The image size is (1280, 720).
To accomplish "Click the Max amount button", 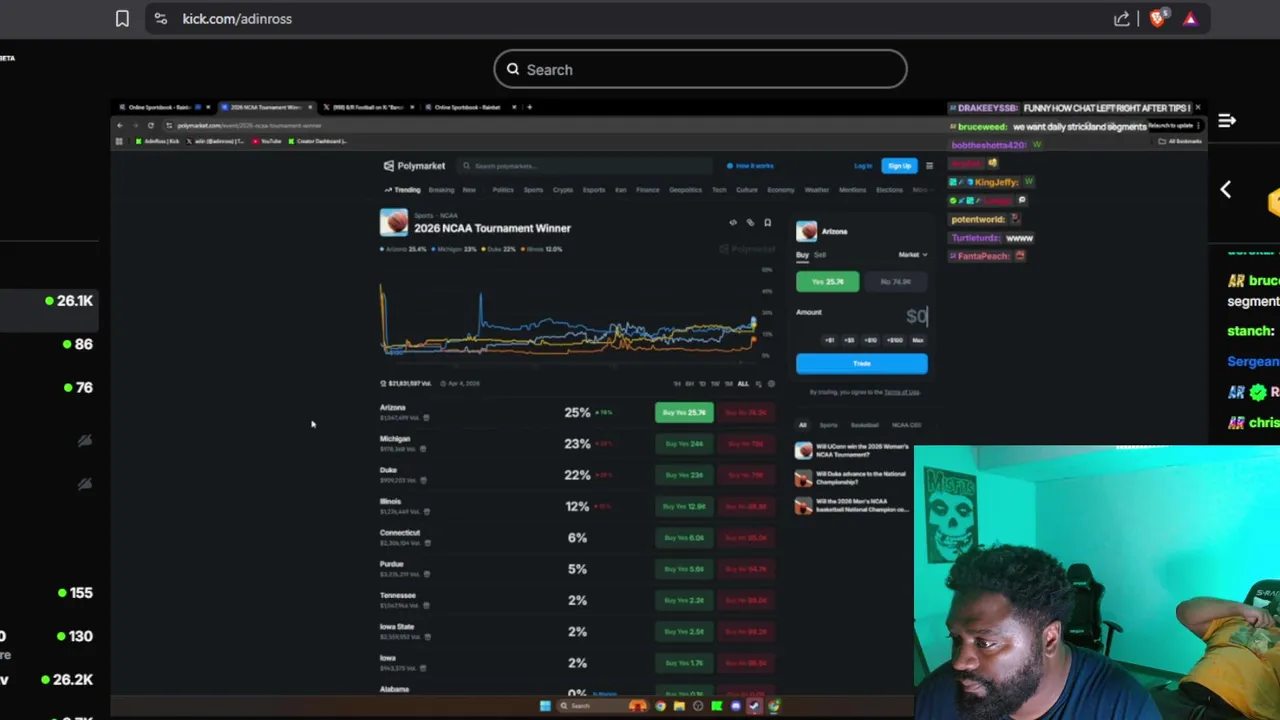I will pos(918,340).
